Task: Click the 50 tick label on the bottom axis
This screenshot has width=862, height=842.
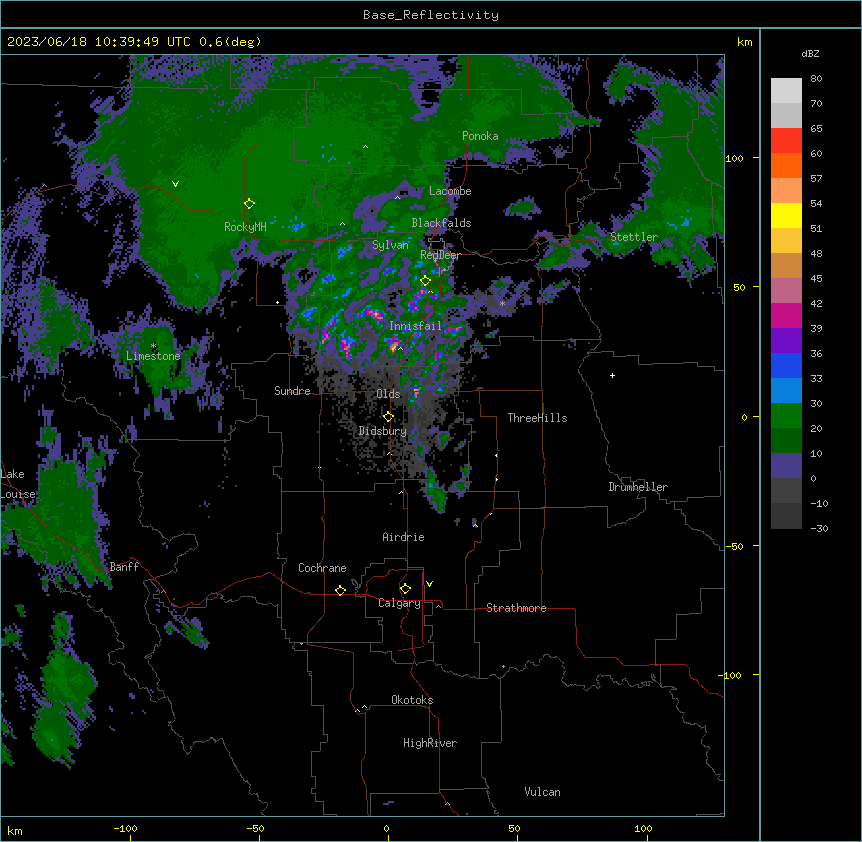Action: 514,828
